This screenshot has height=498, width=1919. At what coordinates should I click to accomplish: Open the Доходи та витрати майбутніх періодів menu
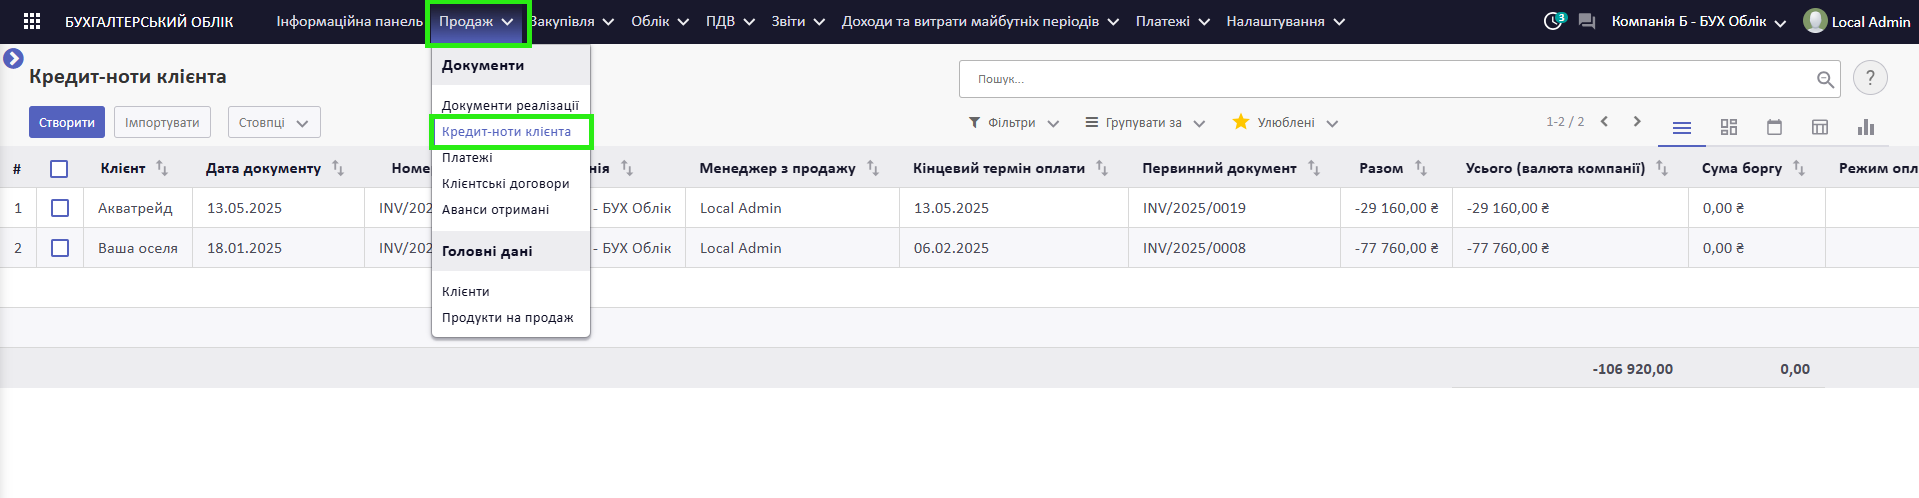click(x=980, y=21)
